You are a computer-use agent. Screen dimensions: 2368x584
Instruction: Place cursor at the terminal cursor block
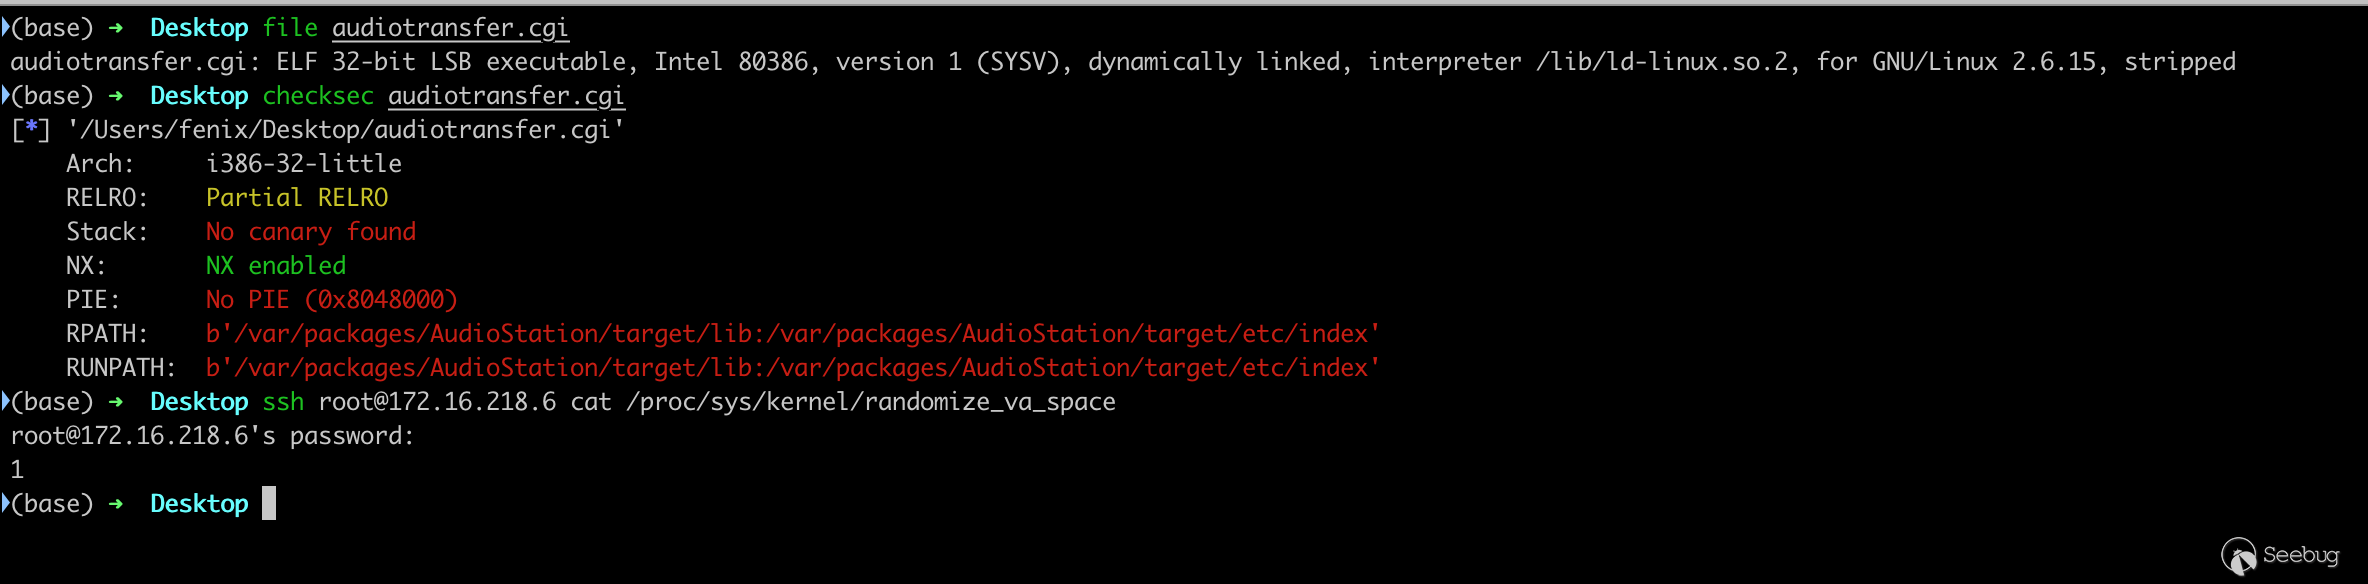[x=269, y=503]
